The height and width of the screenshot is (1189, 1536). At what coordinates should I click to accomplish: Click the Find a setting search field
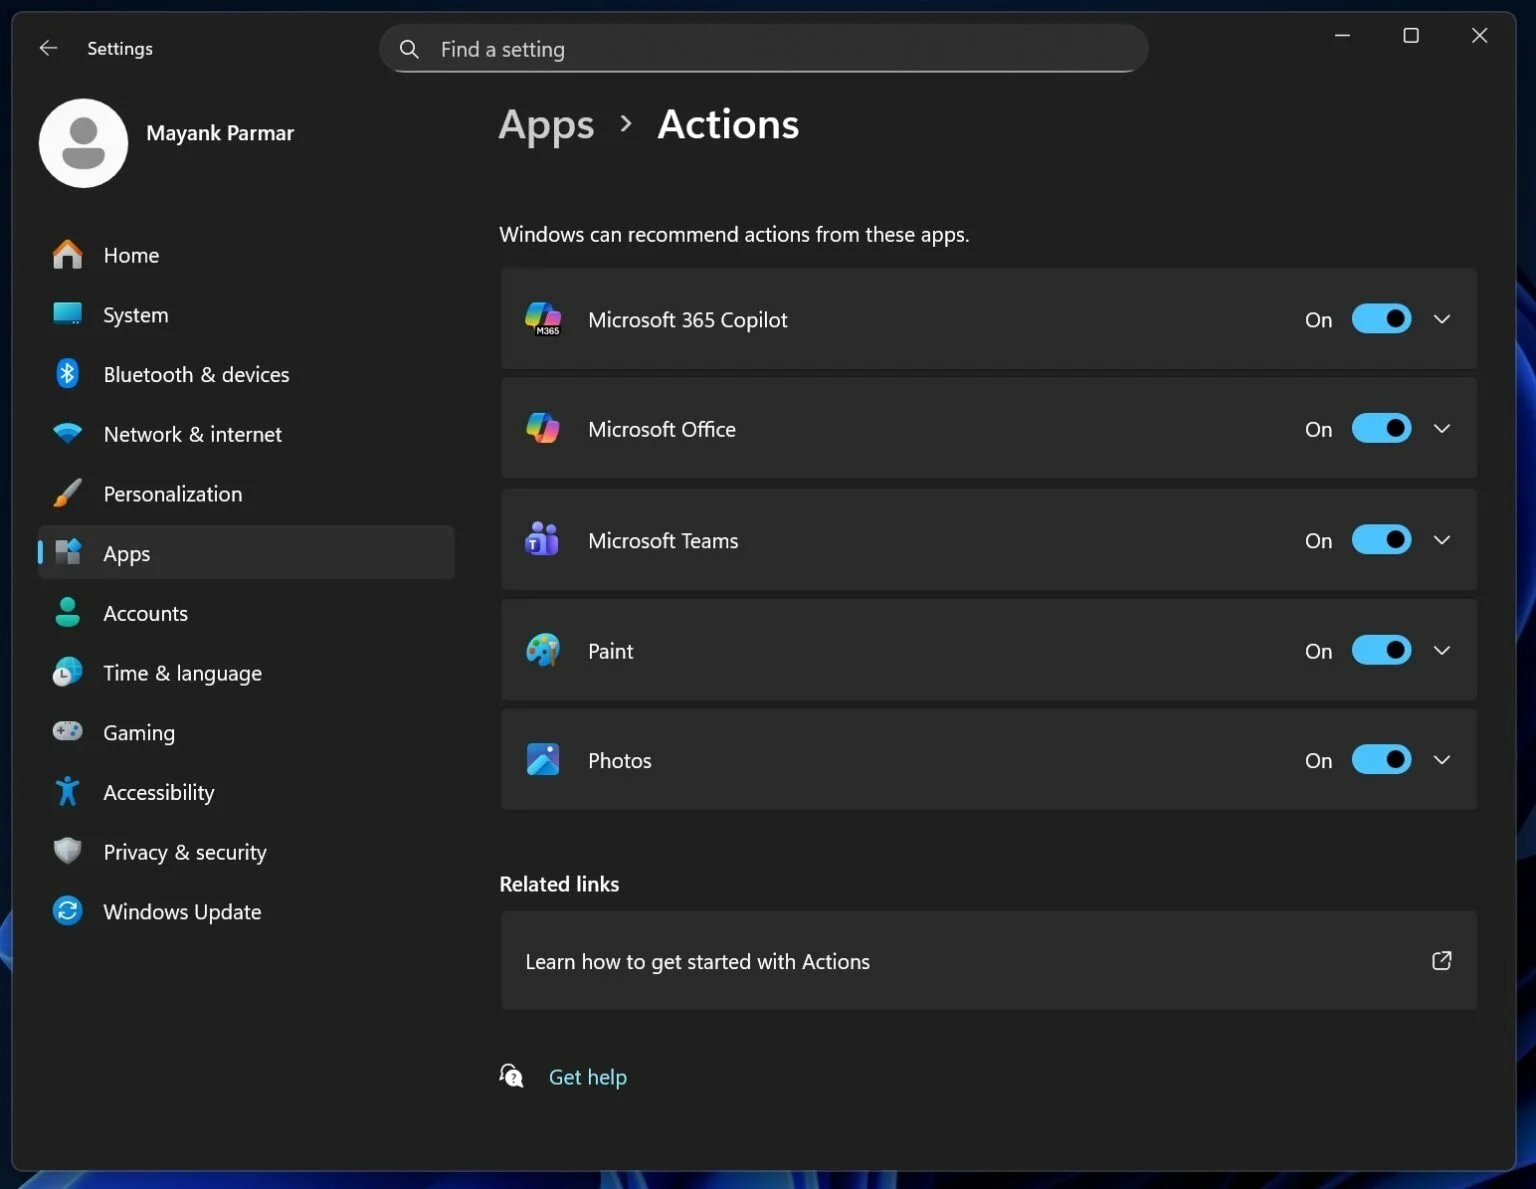[x=763, y=48]
